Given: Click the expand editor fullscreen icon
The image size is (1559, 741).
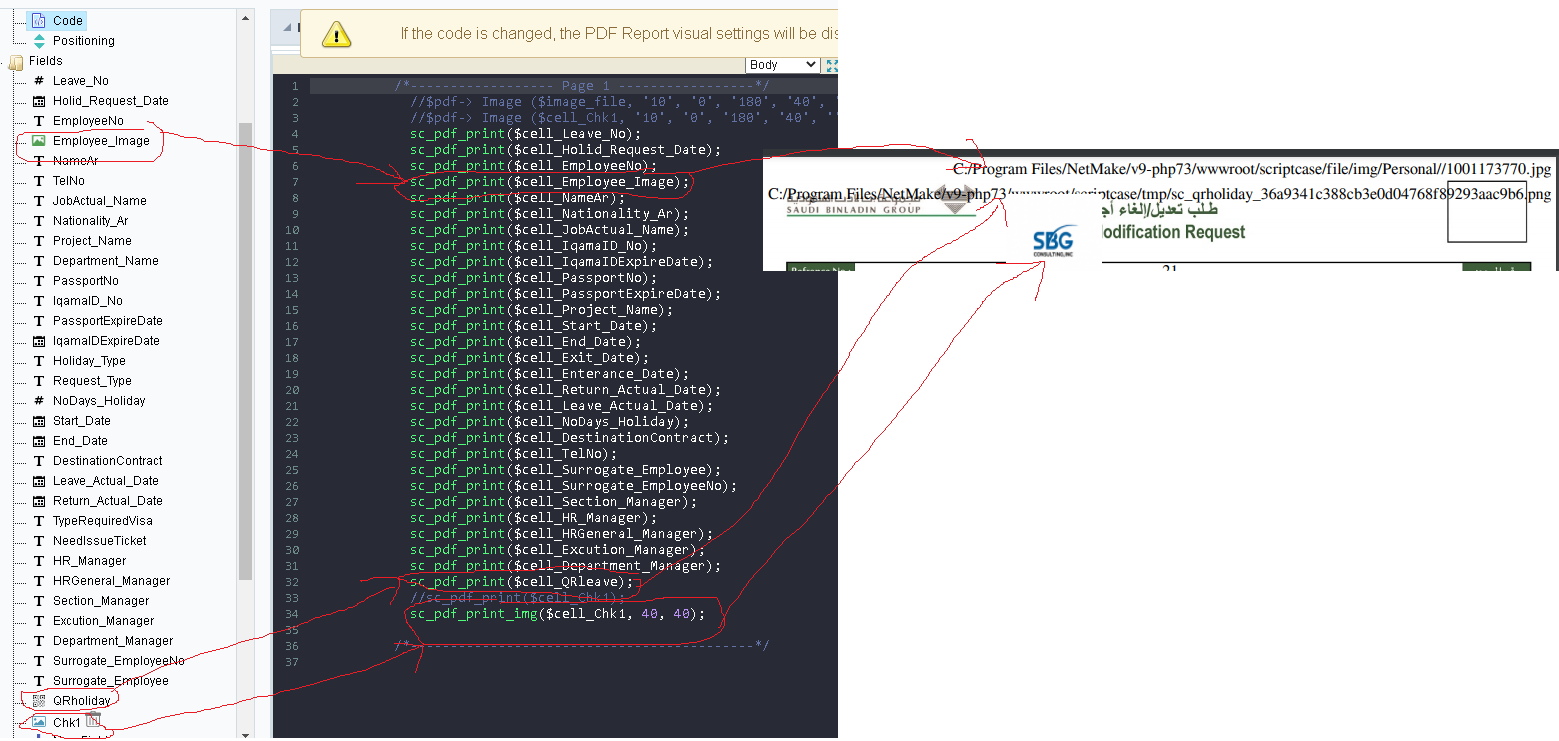Looking at the screenshot, I should point(831,65).
